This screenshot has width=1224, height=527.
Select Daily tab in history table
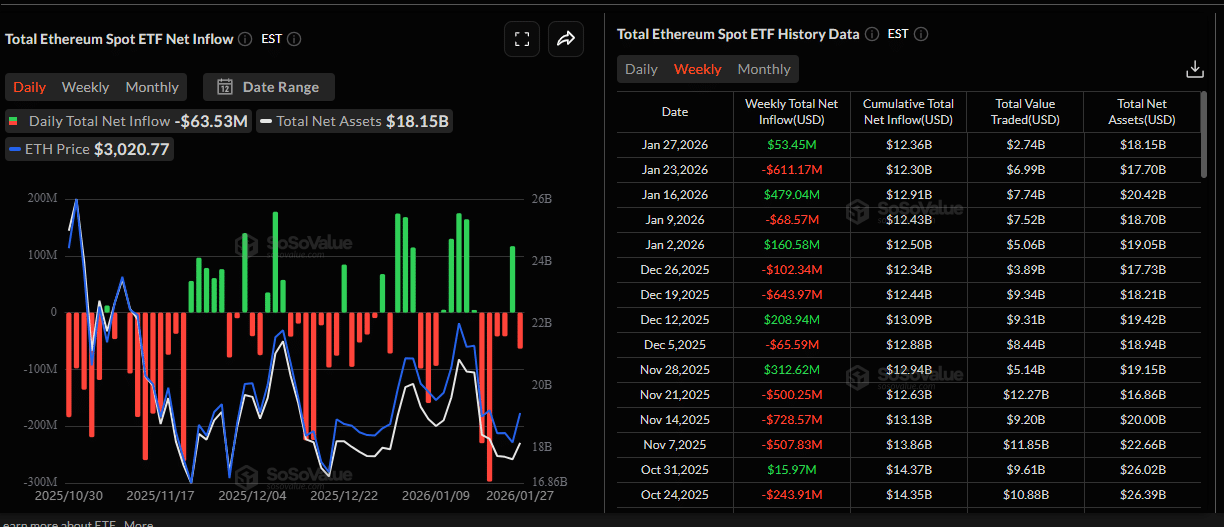[x=641, y=69]
